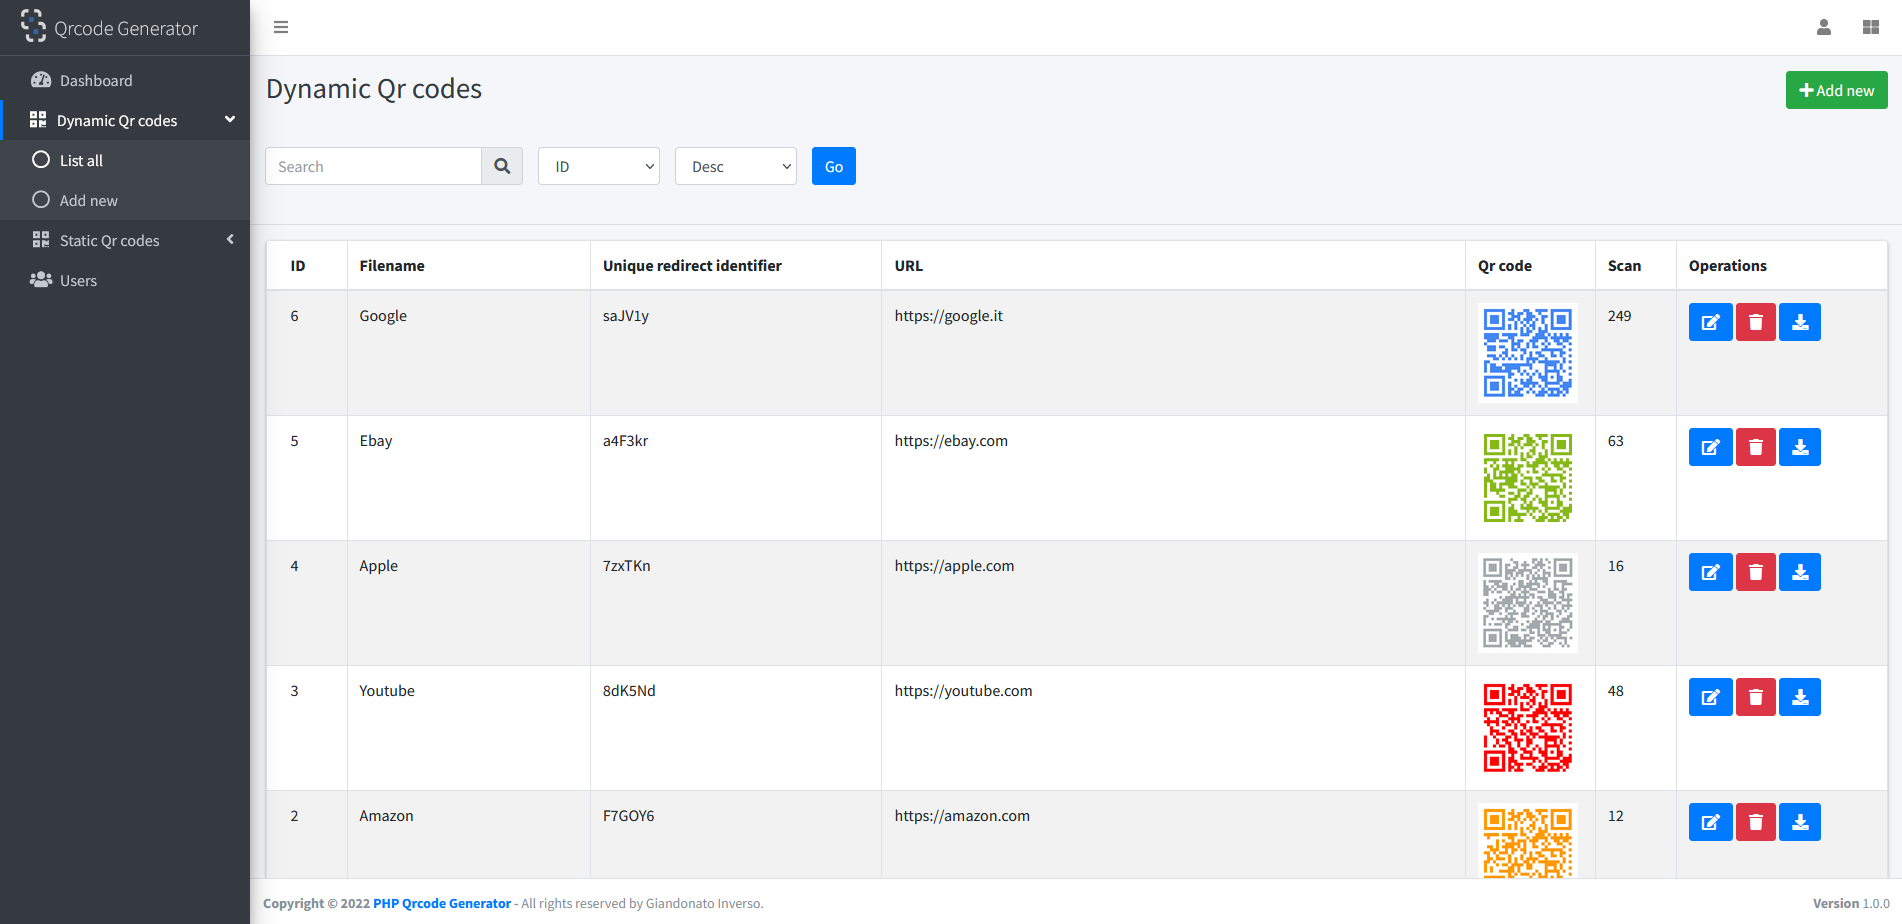Select the saJV1y identifier text

click(626, 316)
